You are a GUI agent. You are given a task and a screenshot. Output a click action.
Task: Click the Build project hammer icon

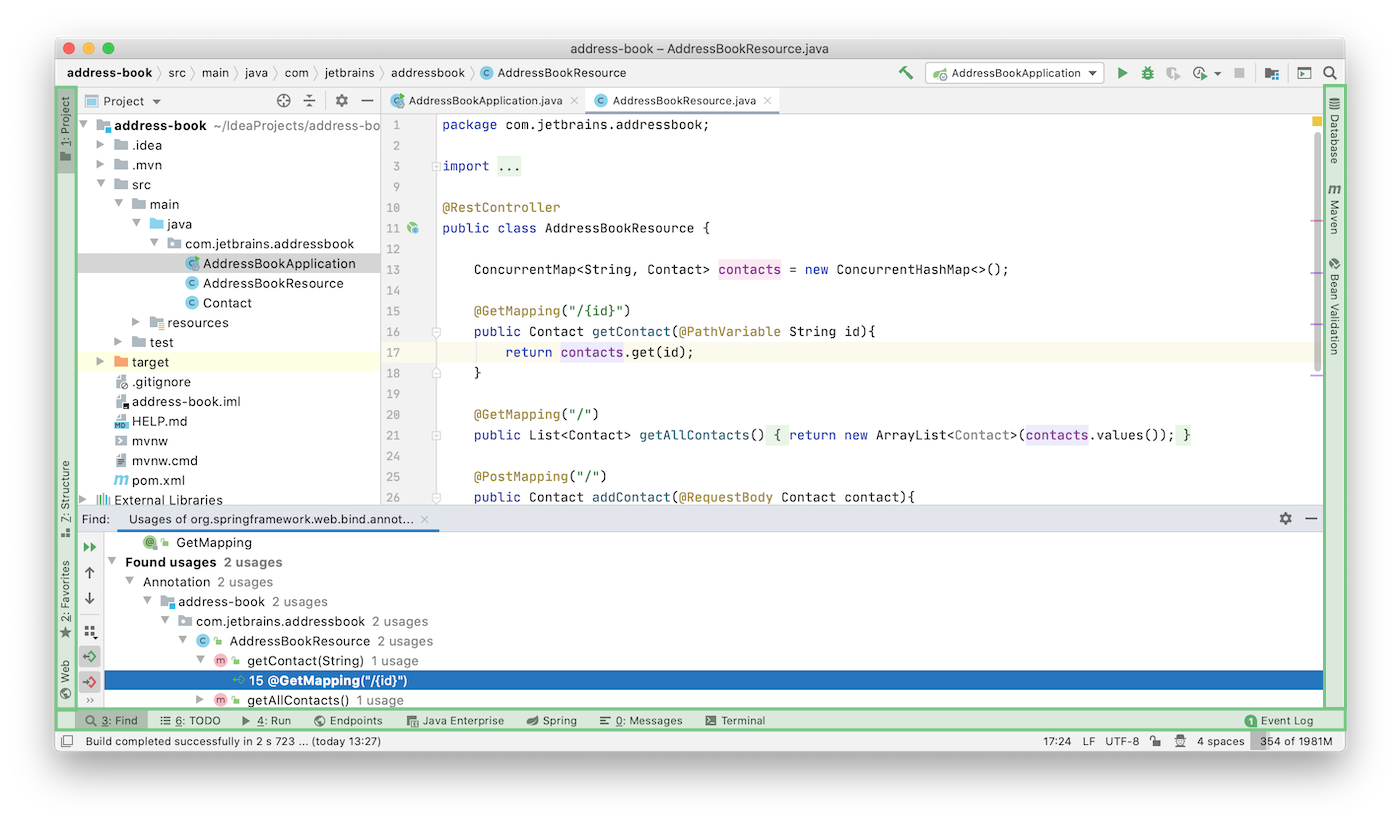[906, 73]
